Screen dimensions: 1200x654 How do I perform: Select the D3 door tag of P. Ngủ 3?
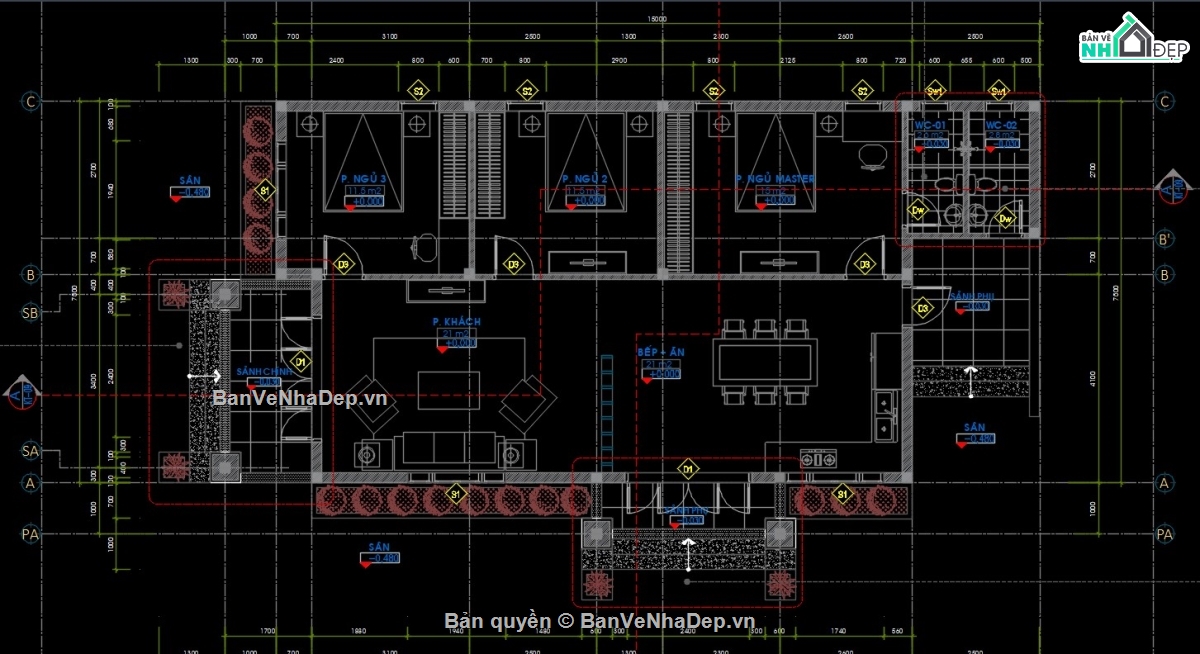click(x=343, y=265)
